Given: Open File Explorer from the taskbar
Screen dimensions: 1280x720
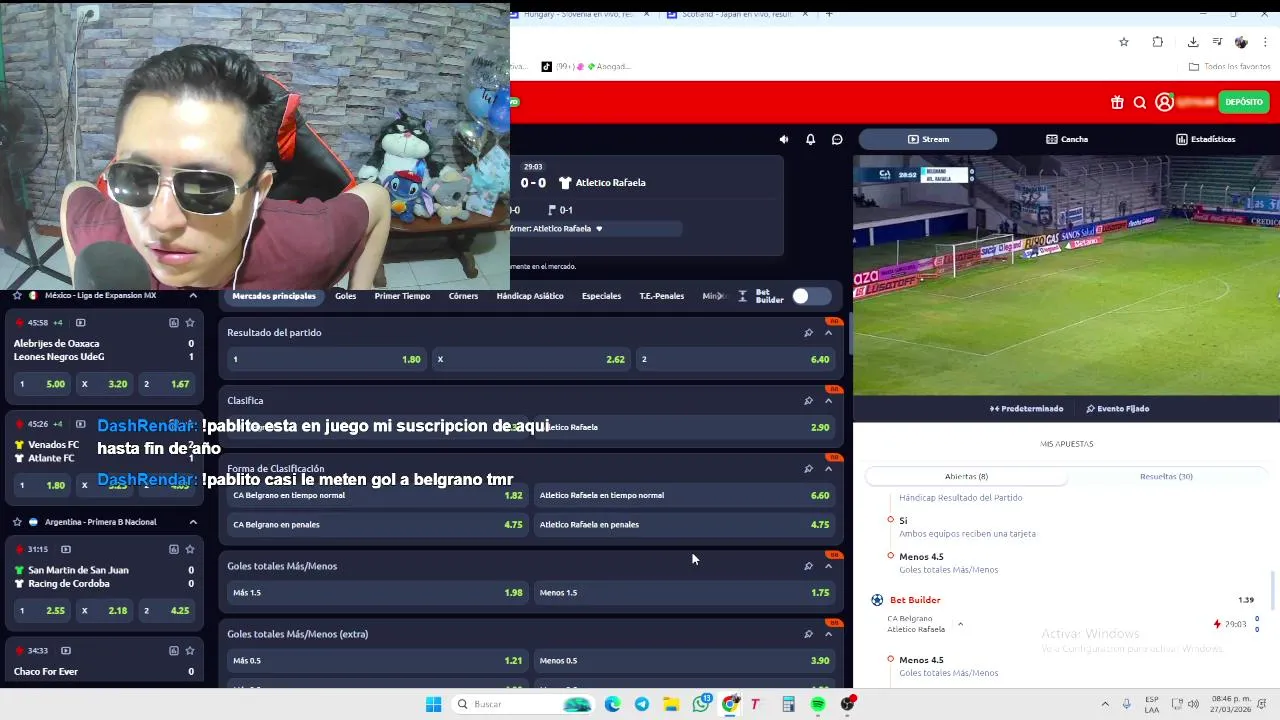Looking at the screenshot, I should (x=671, y=704).
